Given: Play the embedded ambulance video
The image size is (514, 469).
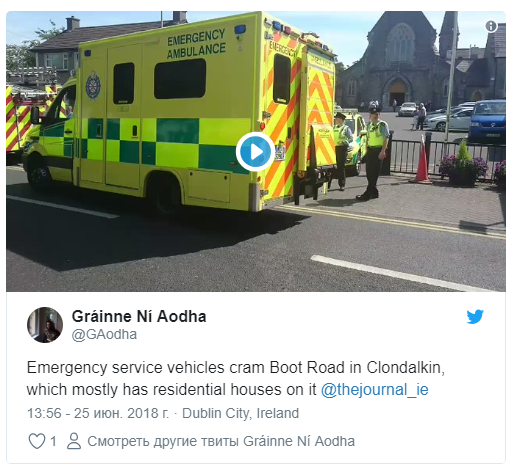Looking at the screenshot, I should [256, 152].
